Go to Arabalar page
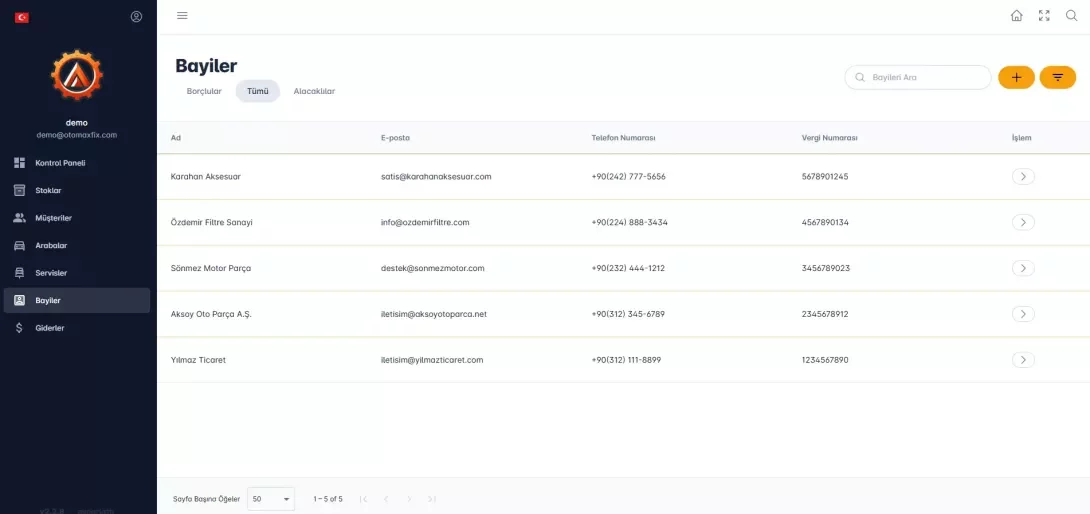 click(51, 245)
